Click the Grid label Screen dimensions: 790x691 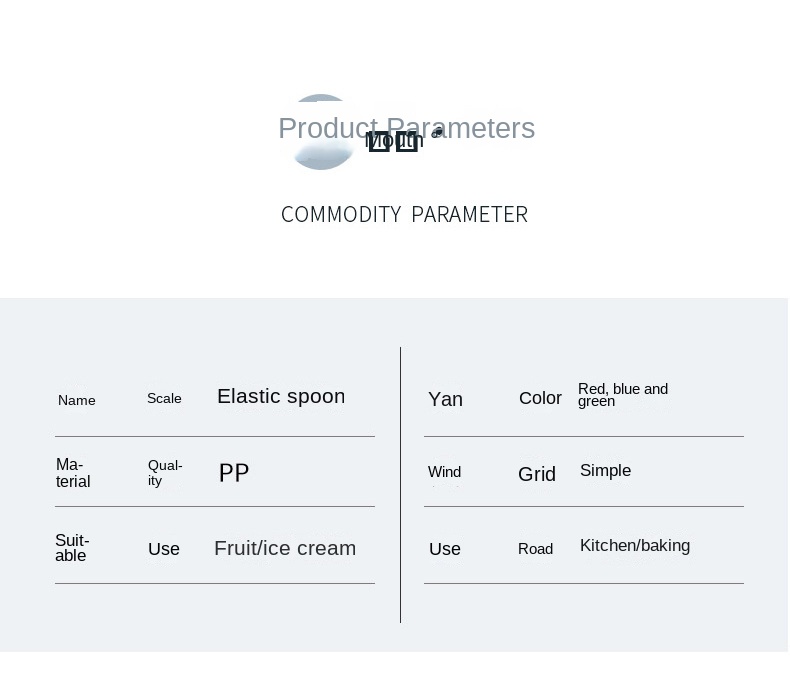[x=537, y=474]
